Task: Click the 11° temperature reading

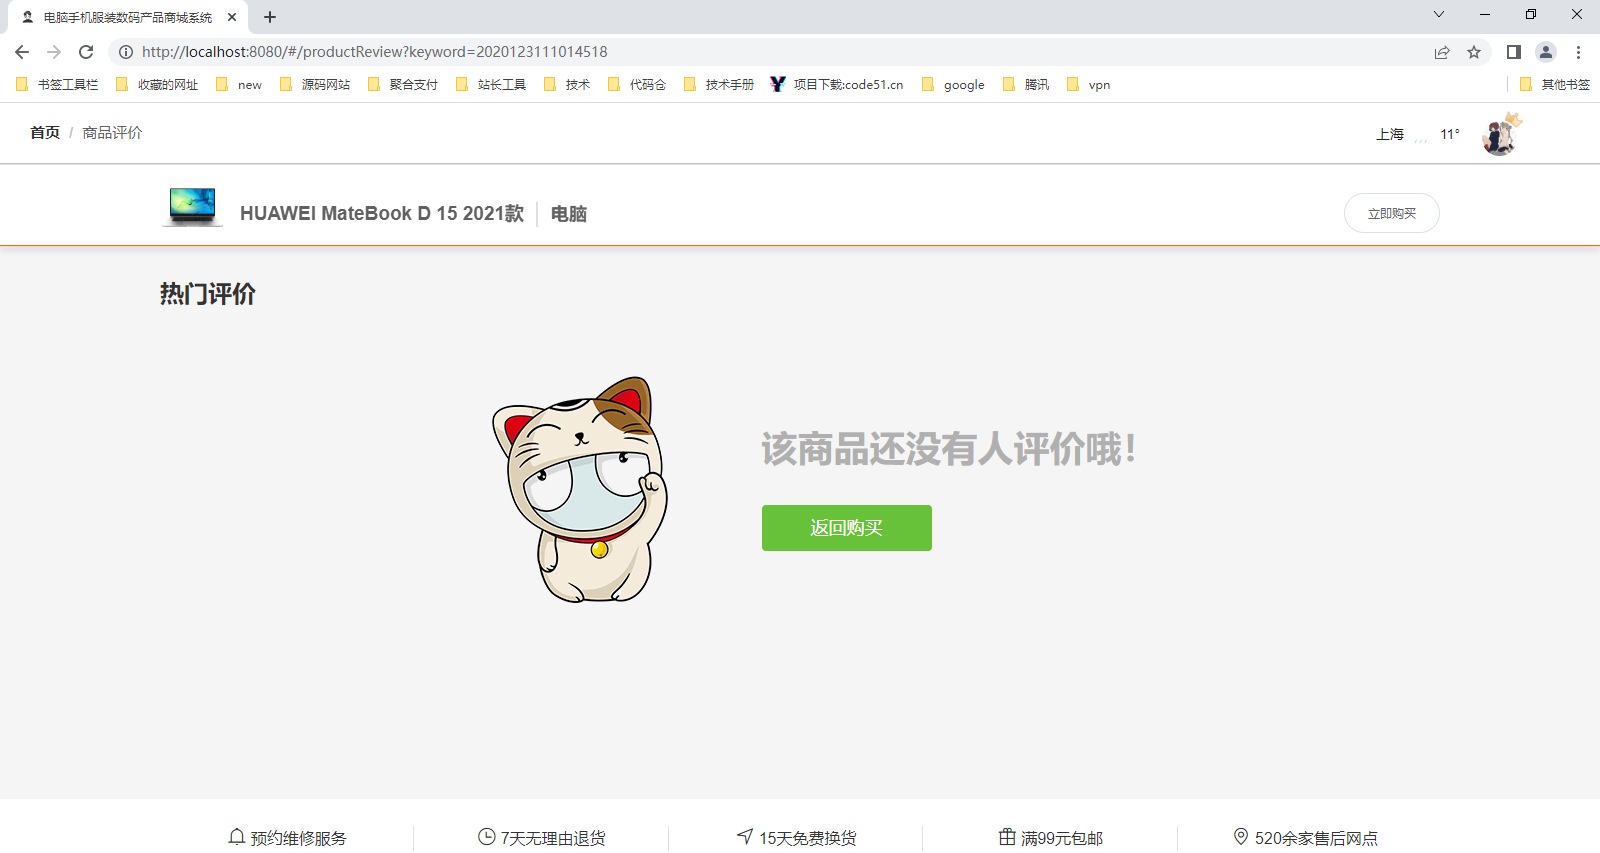Action: 1450,134
